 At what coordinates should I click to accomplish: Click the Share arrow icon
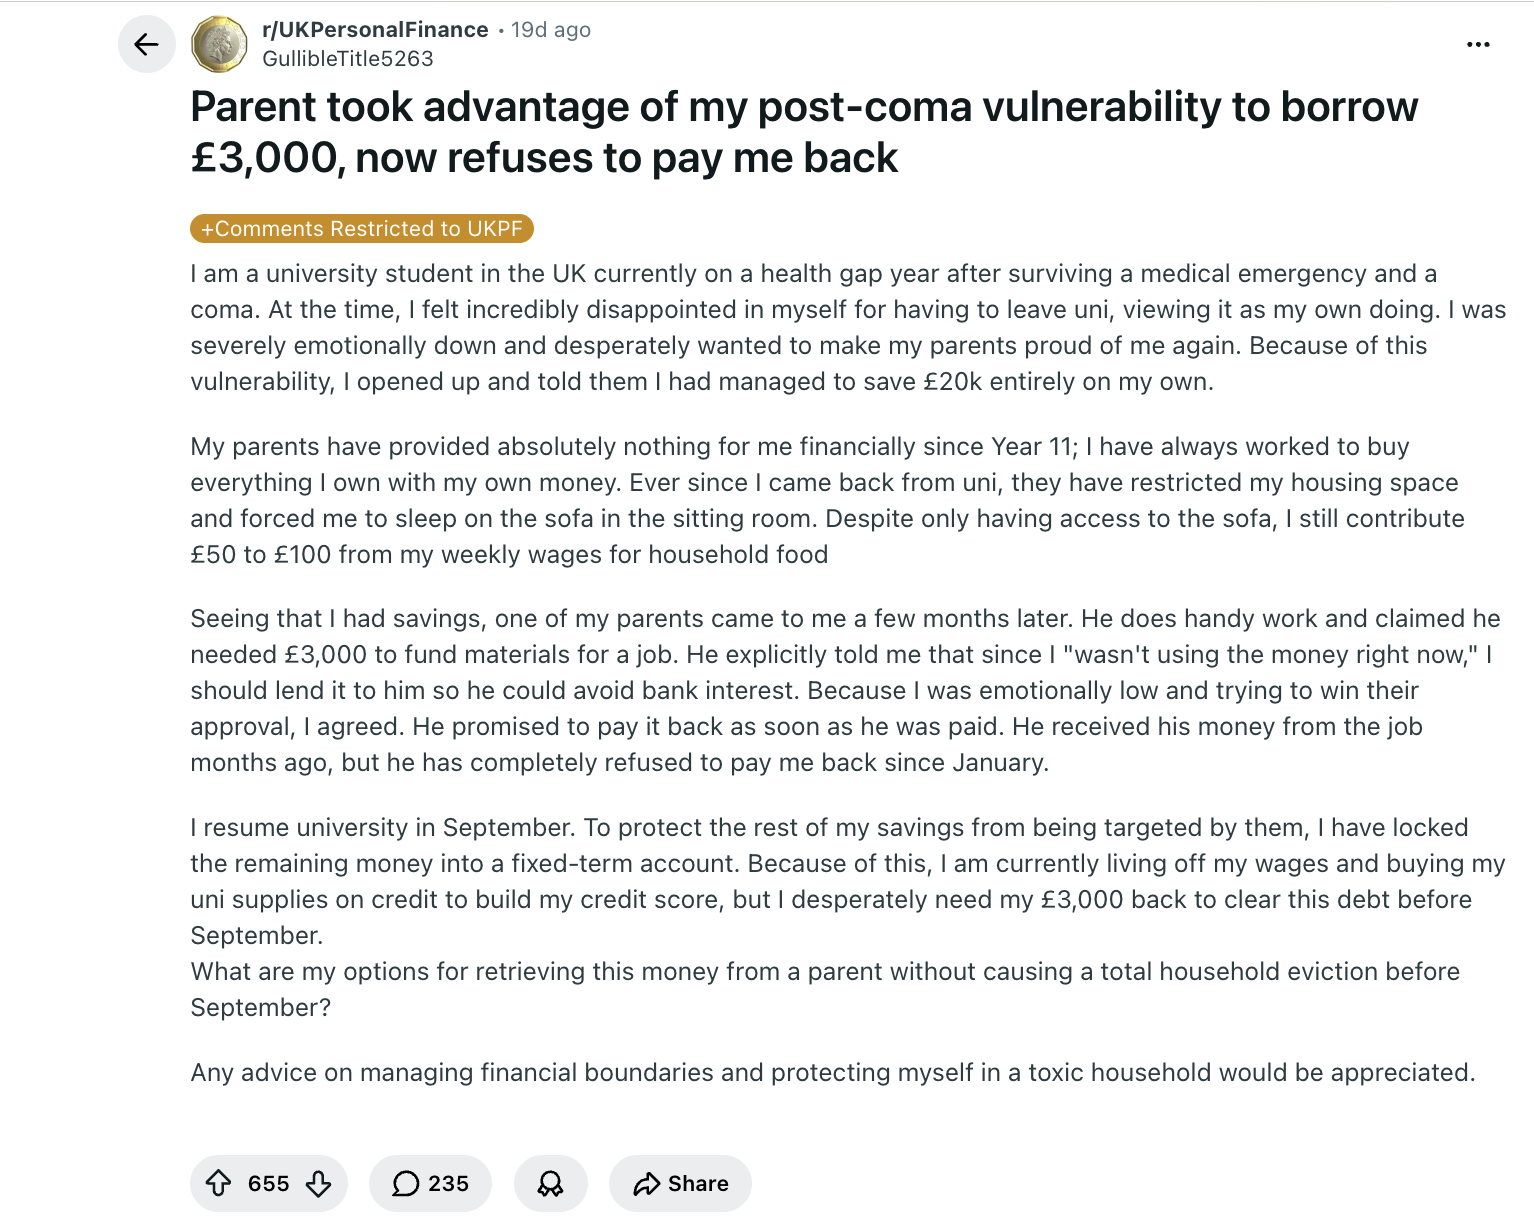pos(646,1184)
